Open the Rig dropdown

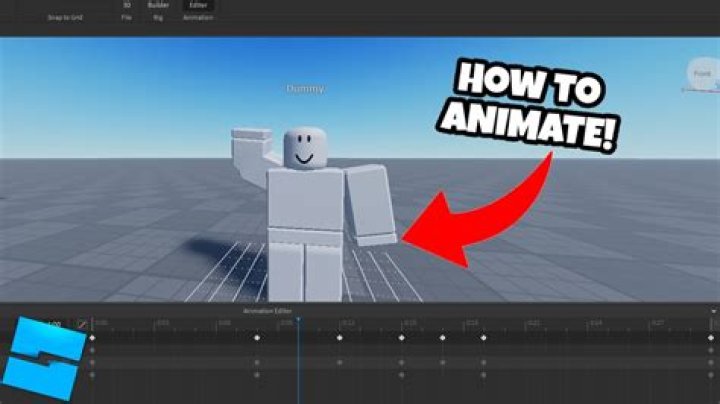coord(158,17)
